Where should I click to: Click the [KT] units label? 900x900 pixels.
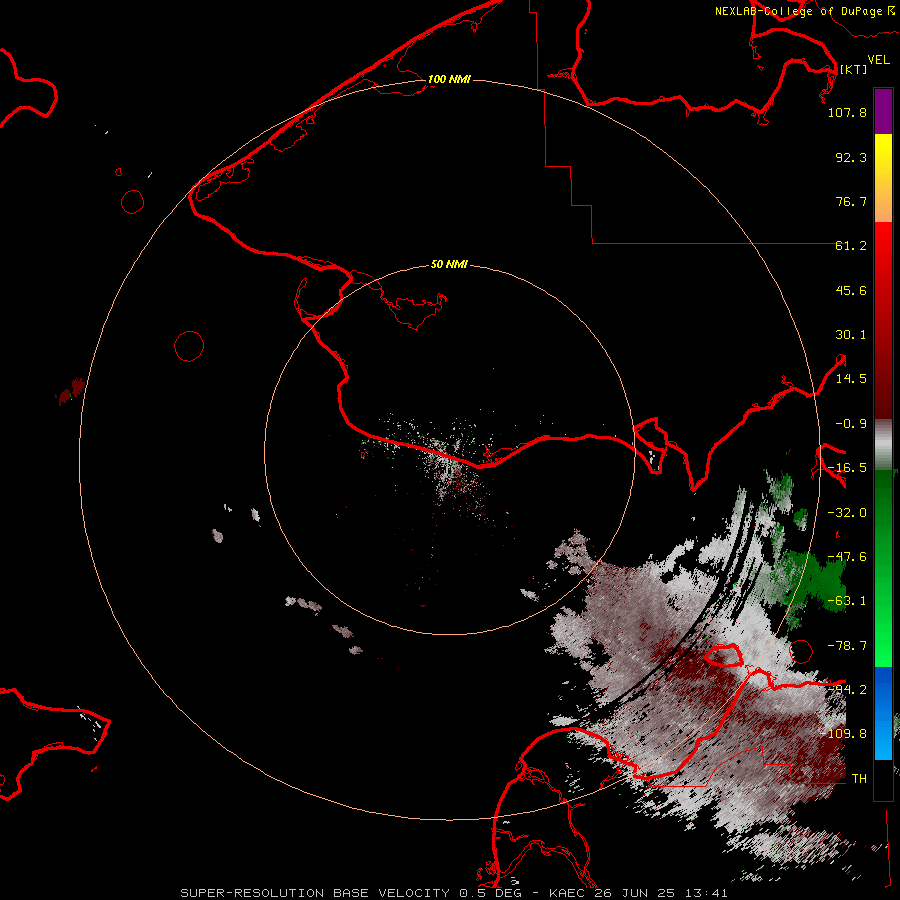[x=853, y=69]
